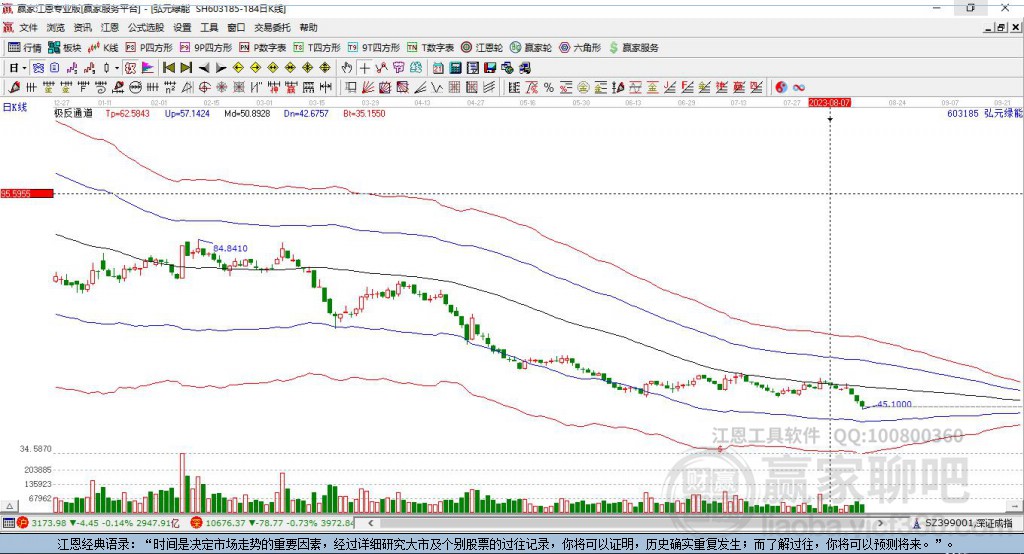Open the 帮助 menu
1024x554 pixels.
click(x=308, y=27)
